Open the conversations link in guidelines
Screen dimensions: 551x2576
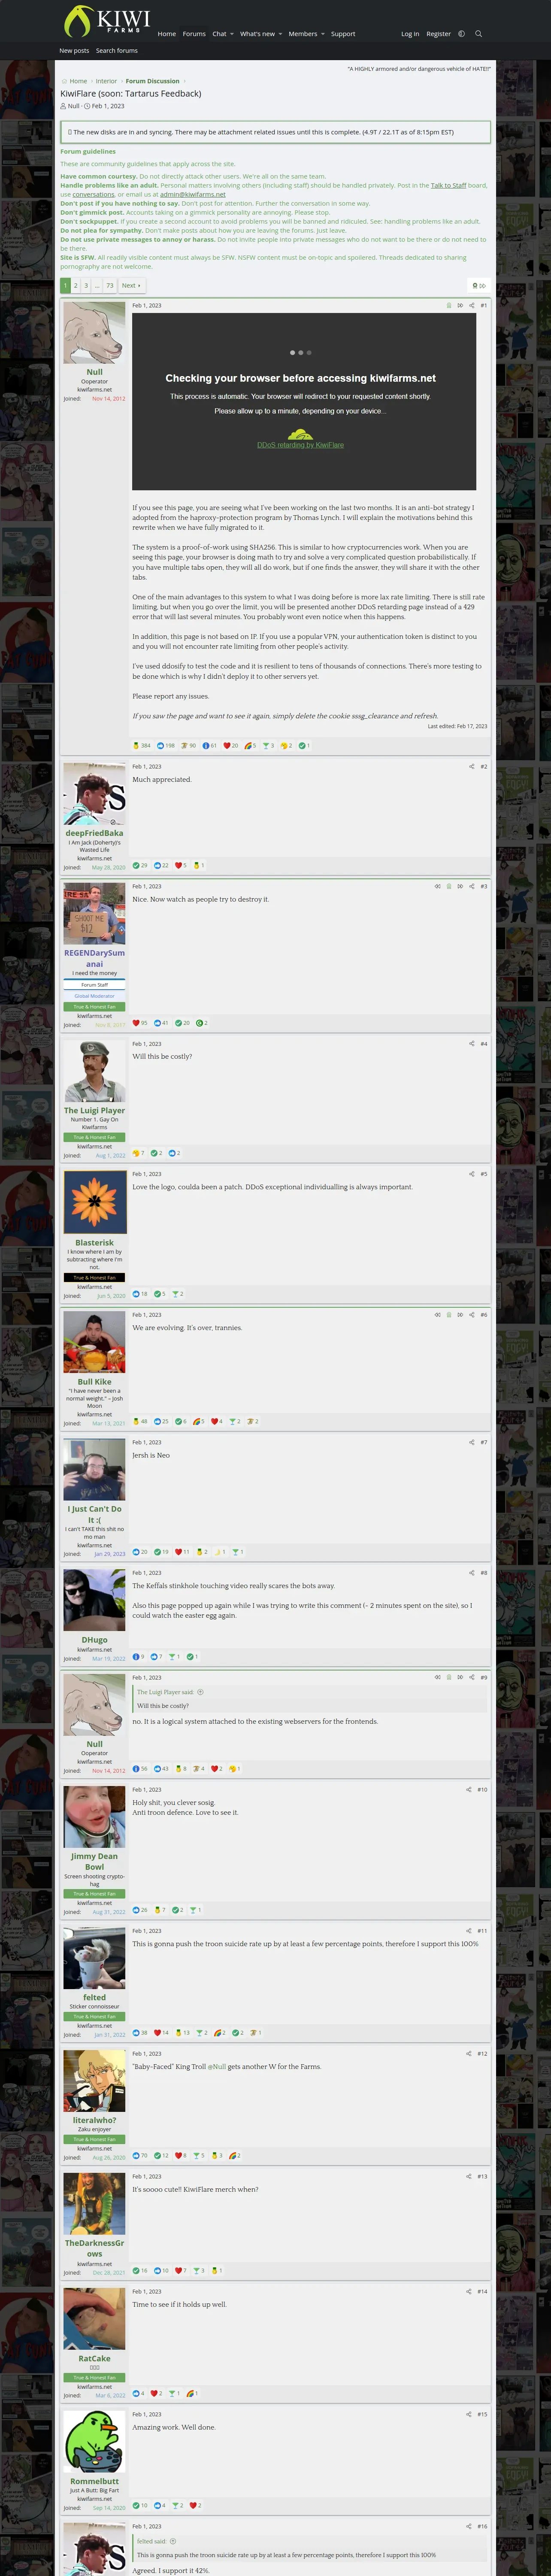tap(94, 195)
